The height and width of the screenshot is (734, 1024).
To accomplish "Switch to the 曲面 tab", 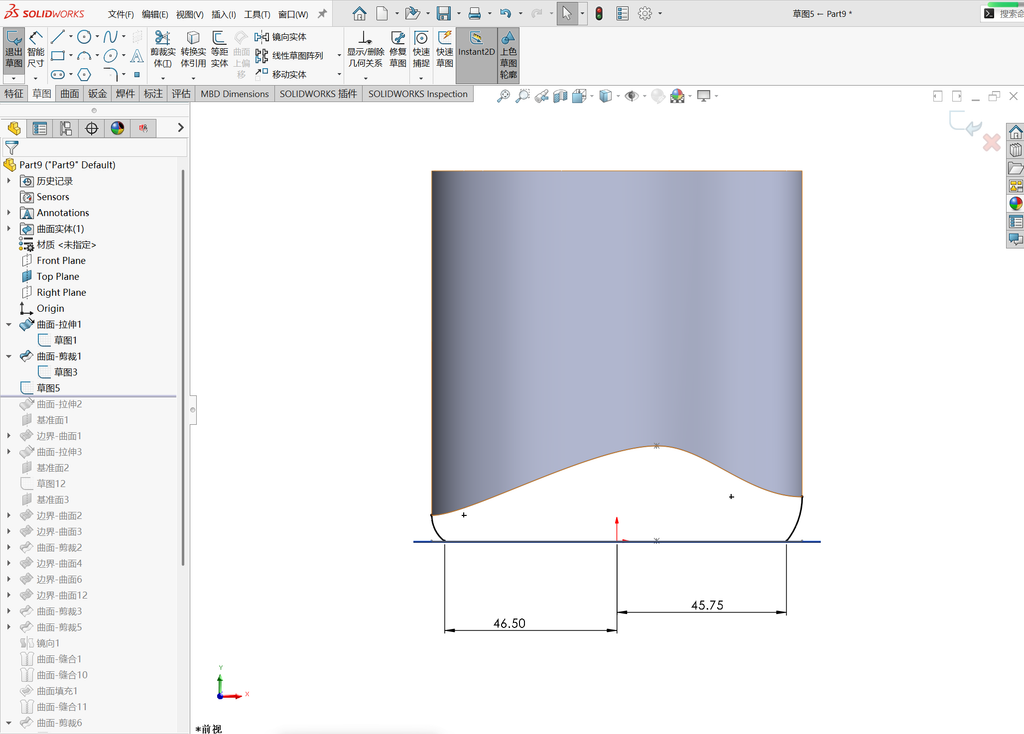I will [x=70, y=93].
